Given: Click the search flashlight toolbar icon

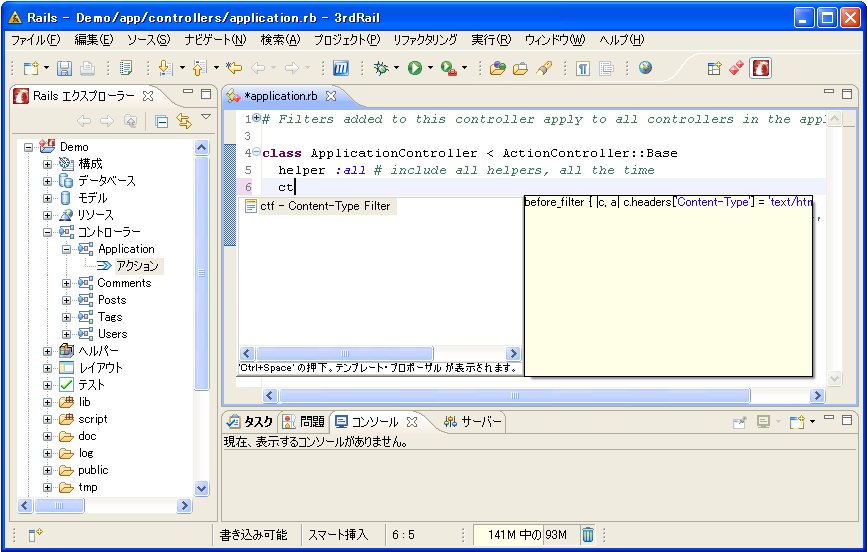Looking at the screenshot, I should [545, 68].
